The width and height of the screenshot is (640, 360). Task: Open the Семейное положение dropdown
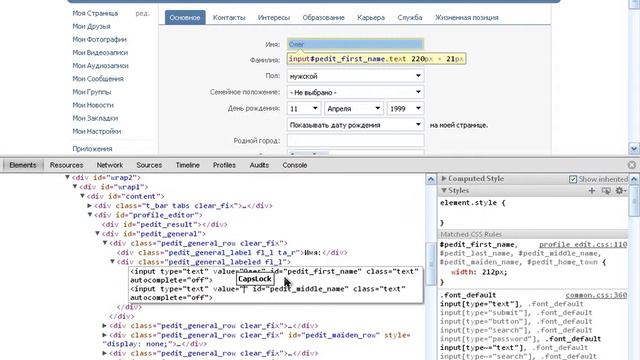pyautogui.click(x=356, y=92)
